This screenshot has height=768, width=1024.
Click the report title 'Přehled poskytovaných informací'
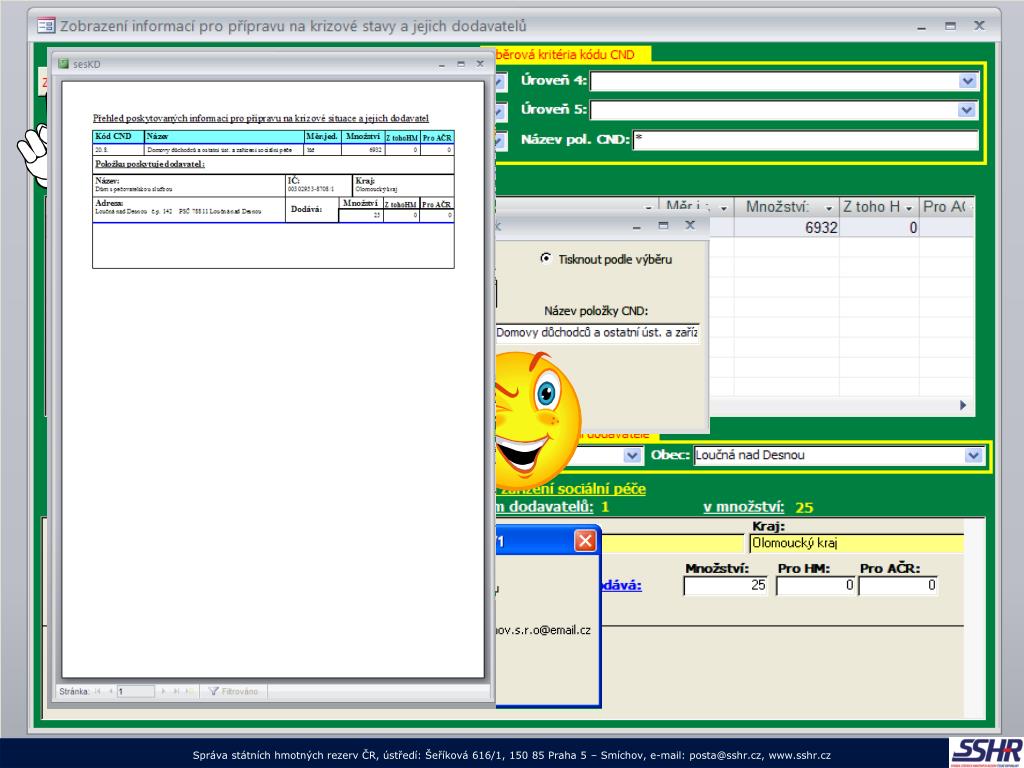tap(261, 118)
